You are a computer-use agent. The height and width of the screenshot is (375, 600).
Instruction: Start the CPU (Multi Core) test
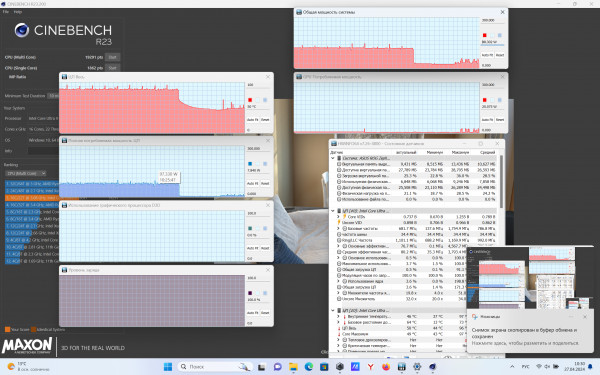tap(112, 57)
